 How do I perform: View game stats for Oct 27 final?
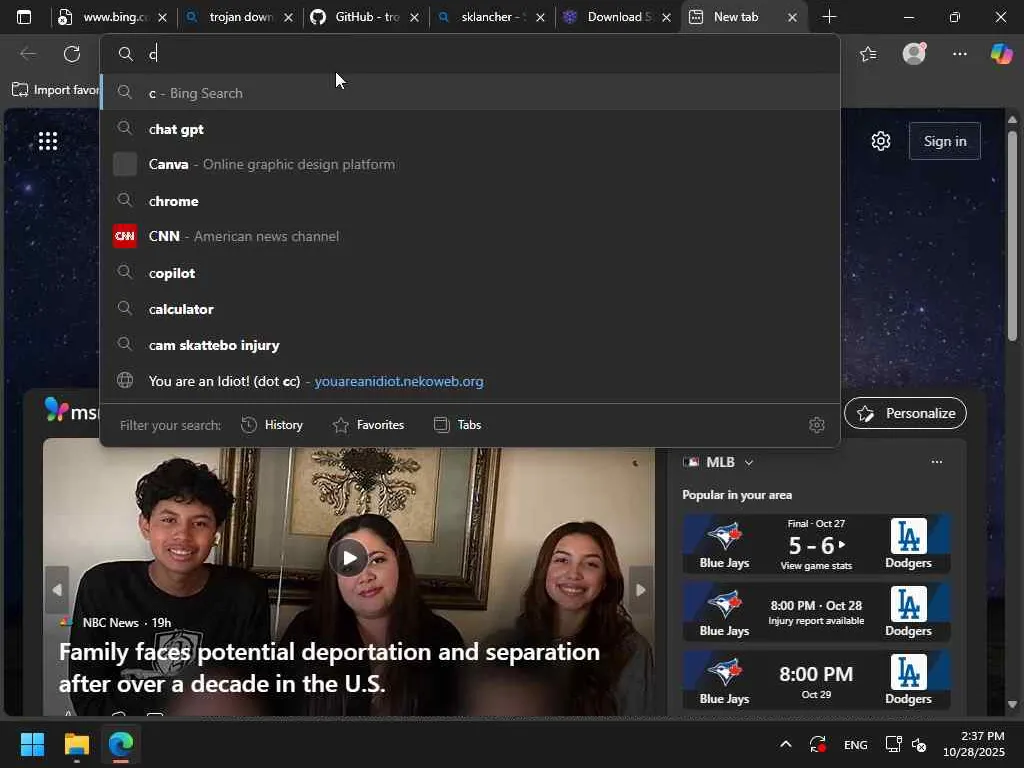[816, 566]
